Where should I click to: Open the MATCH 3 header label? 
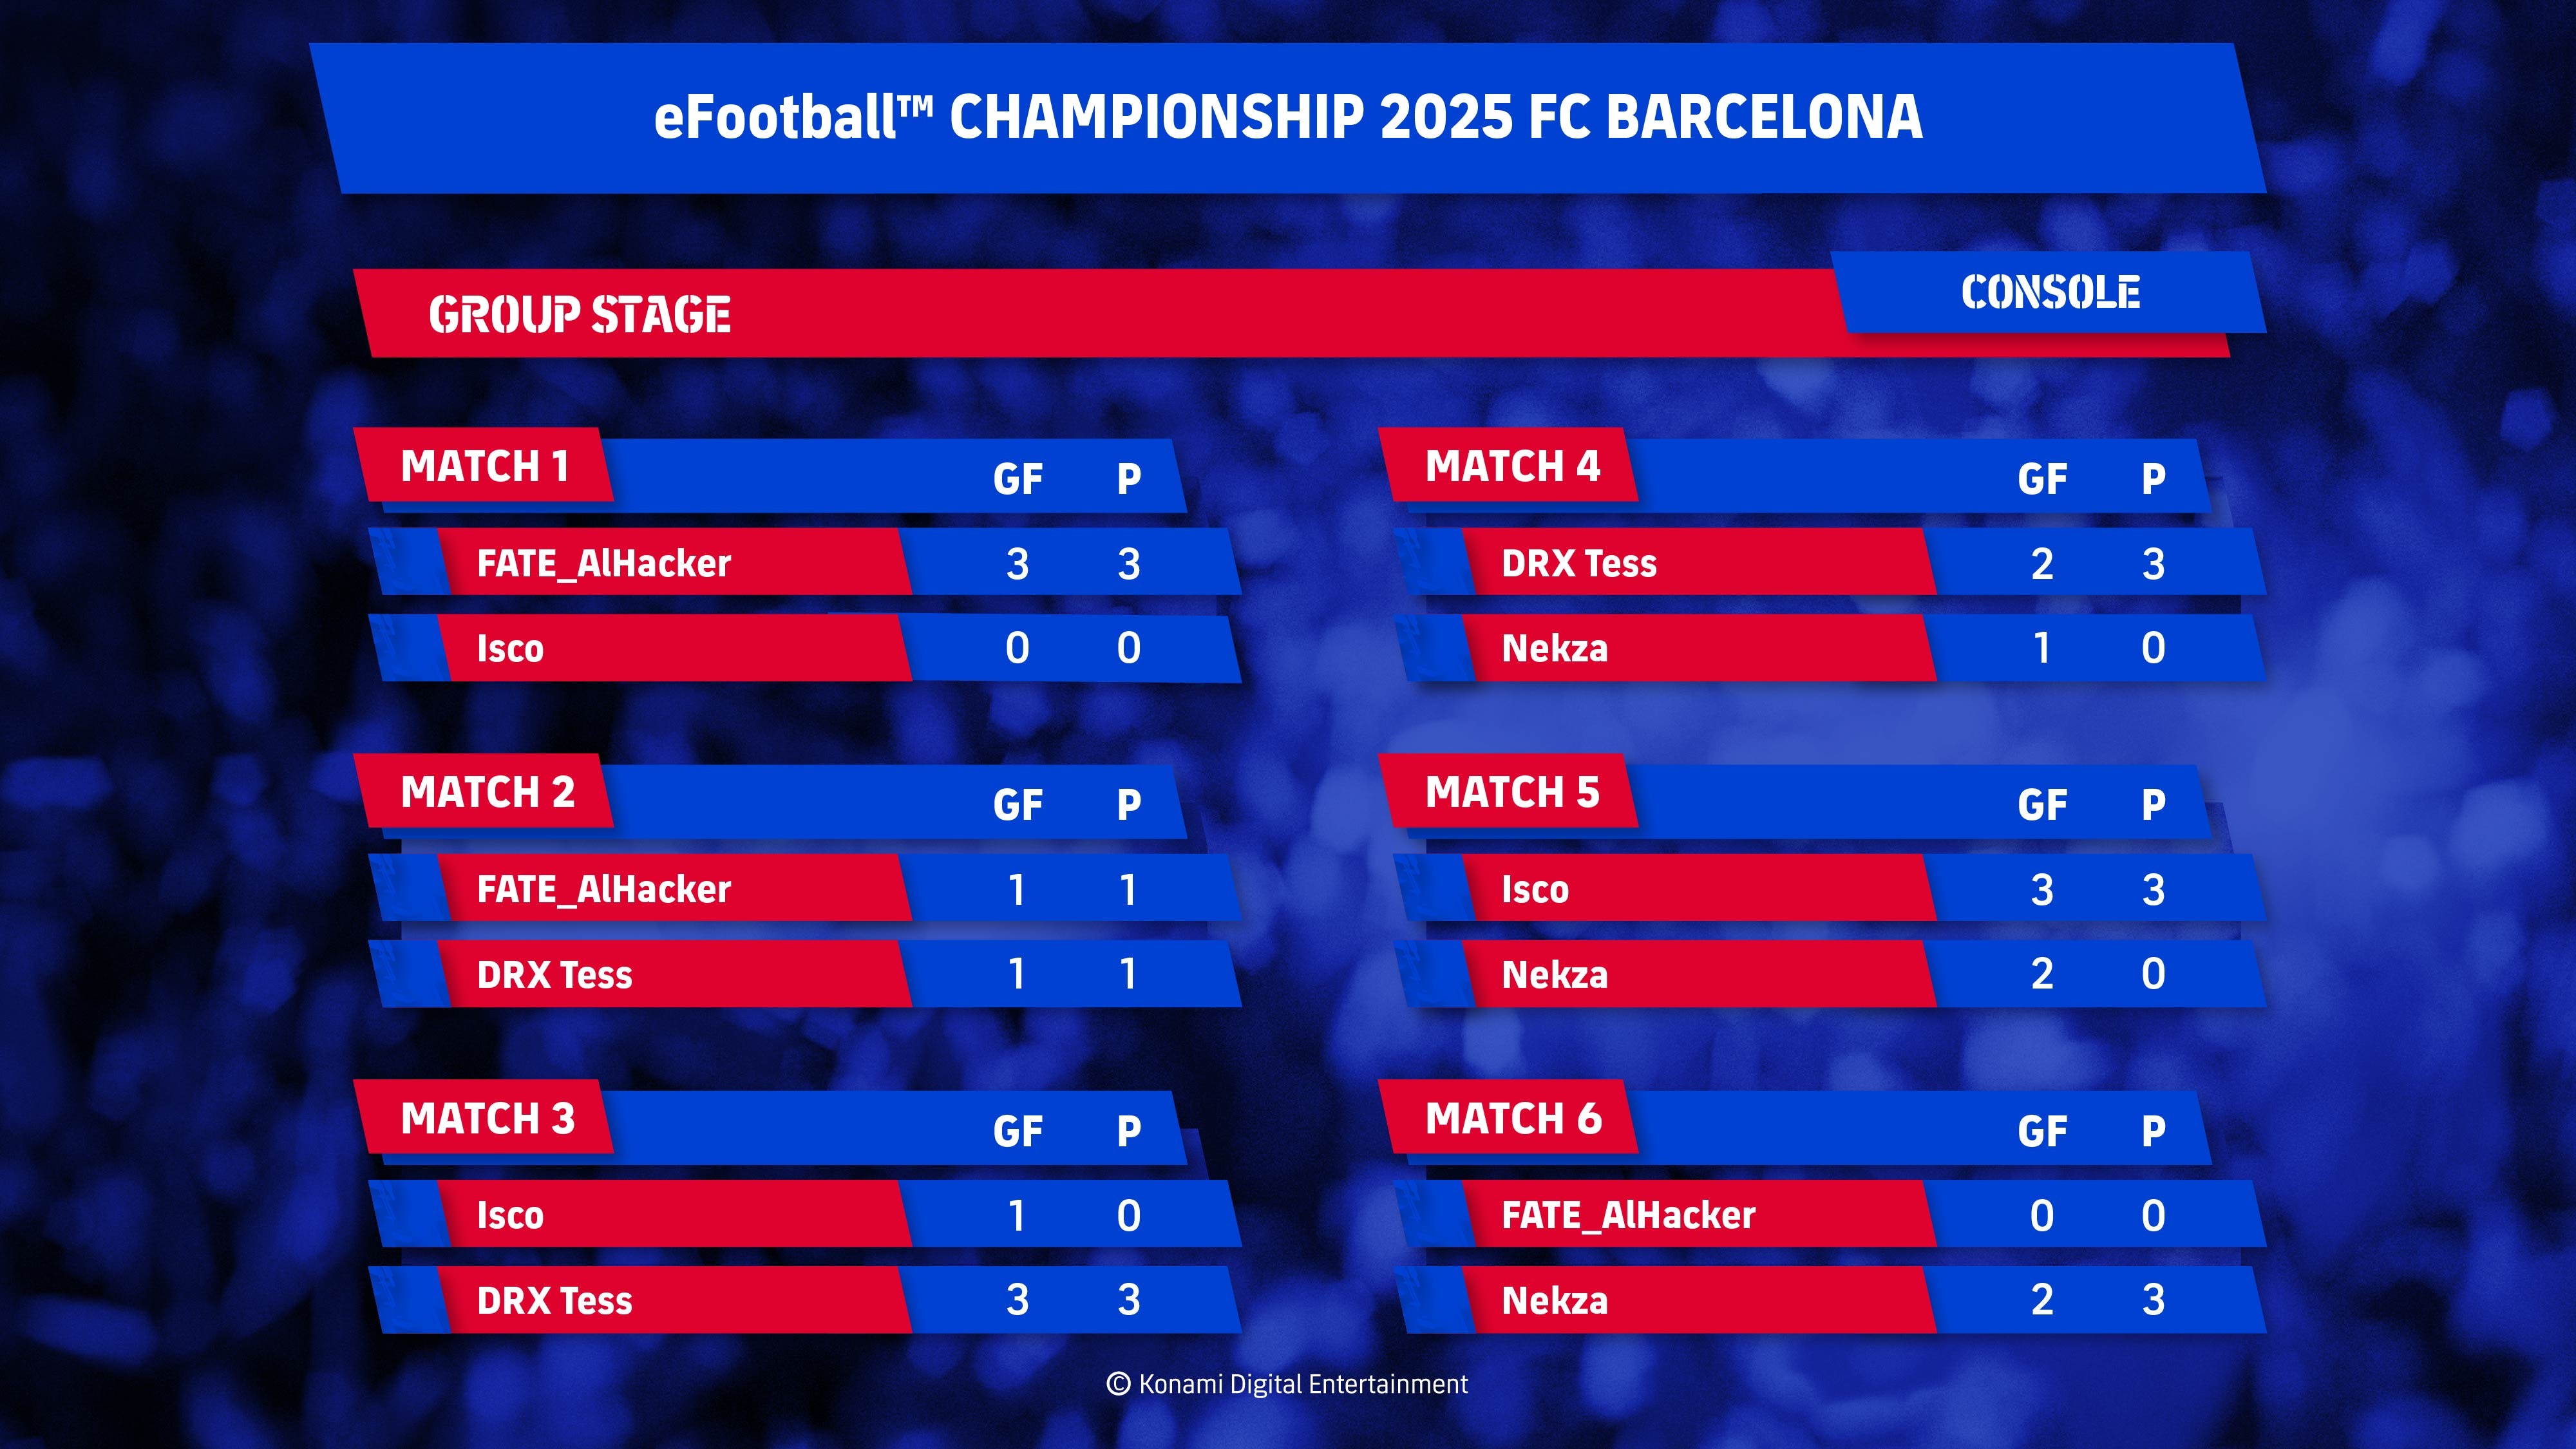click(x=487, y=1118)
